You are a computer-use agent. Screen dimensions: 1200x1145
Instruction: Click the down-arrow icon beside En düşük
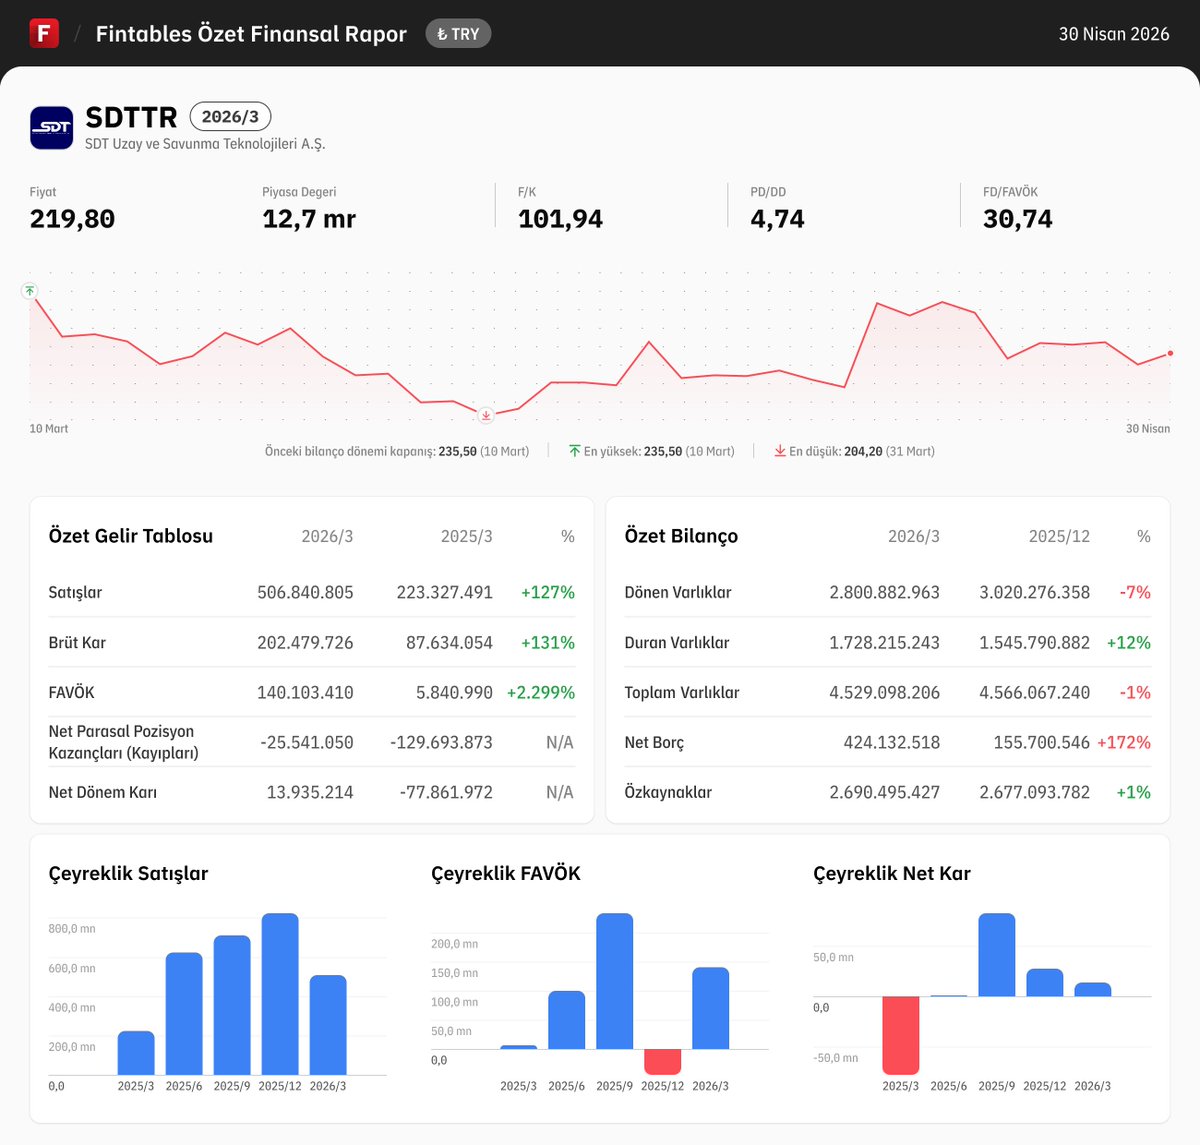(780, 451)
